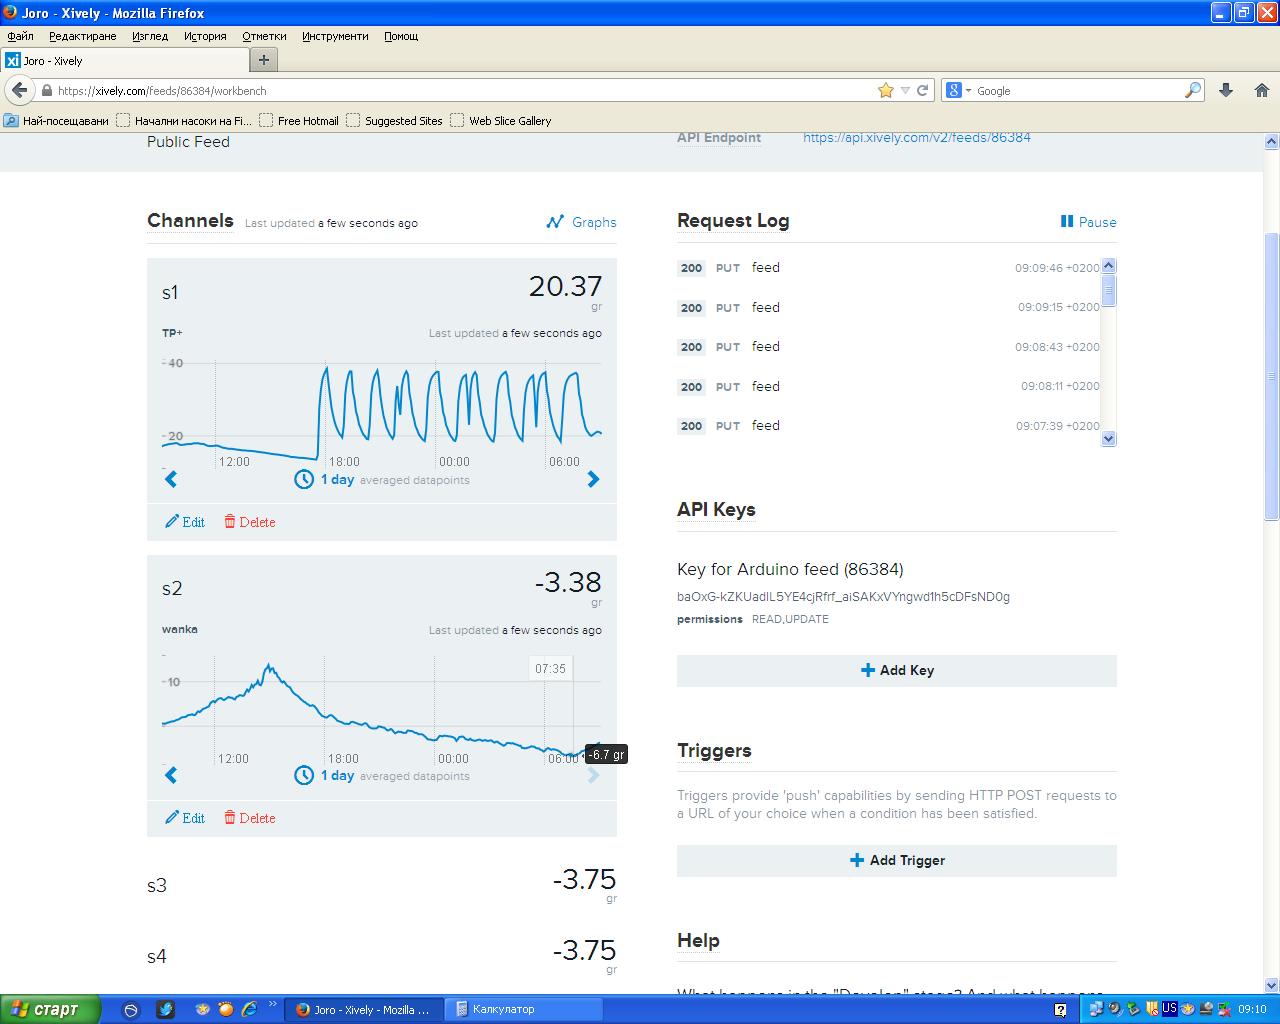Open the Suggested Sites bookmark

pos(394,121)
